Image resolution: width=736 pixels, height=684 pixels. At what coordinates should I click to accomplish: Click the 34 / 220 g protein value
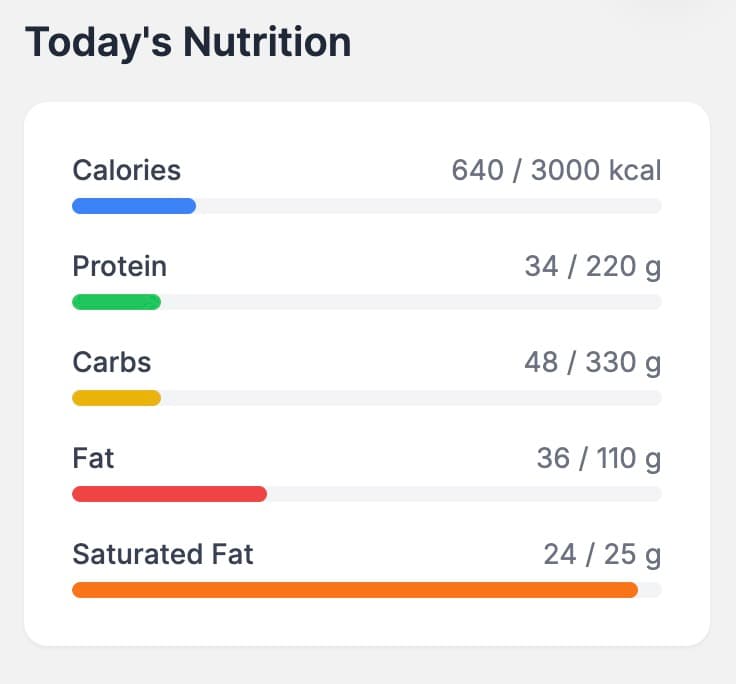593,267
